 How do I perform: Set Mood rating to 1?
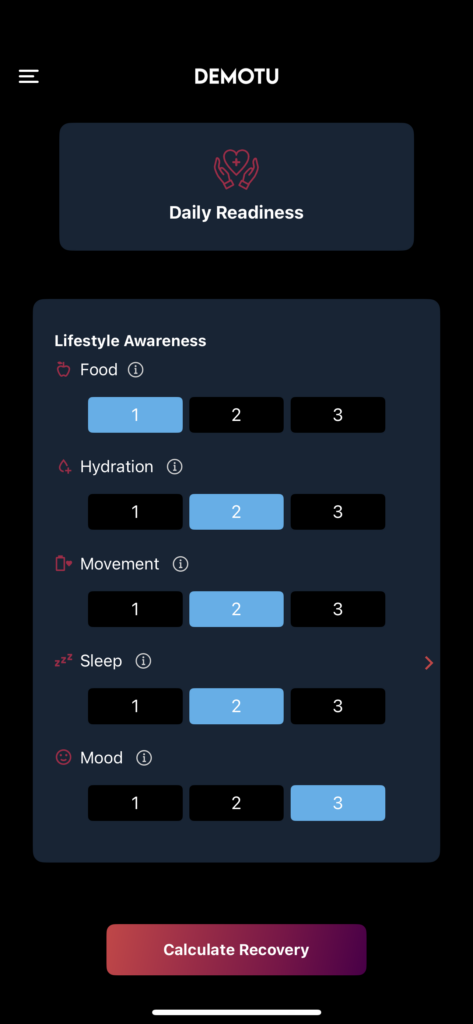tap(135, 803)
